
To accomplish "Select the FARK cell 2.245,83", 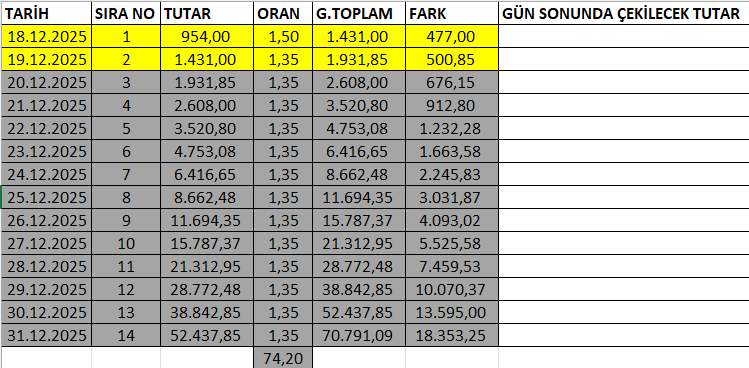I will (x=452, y=174).
